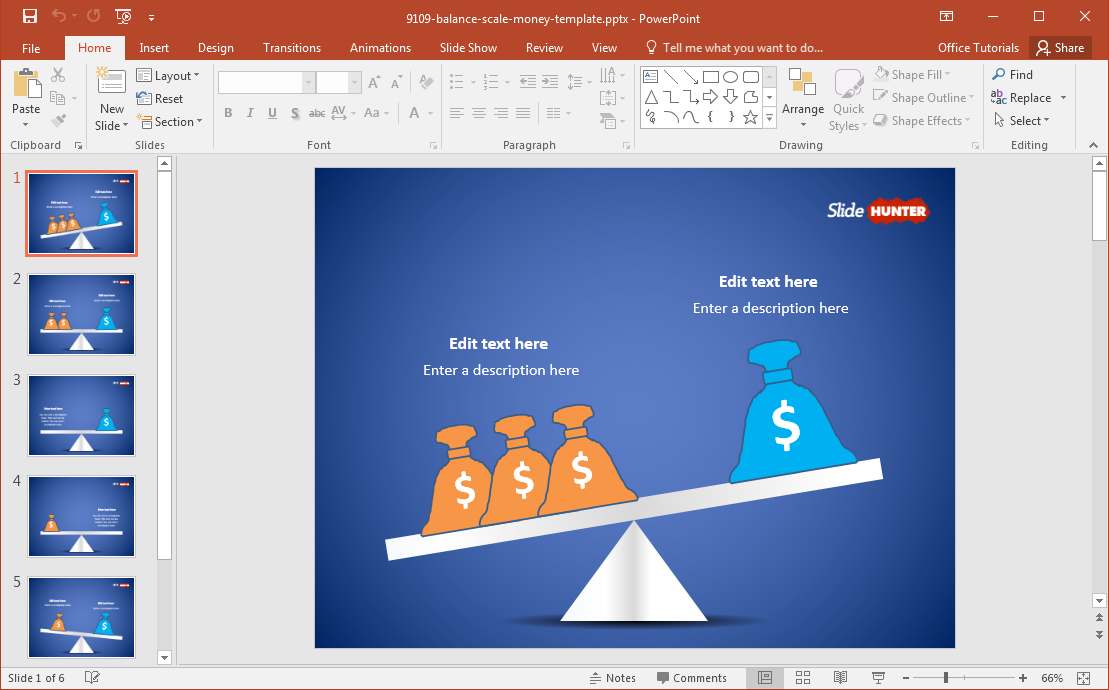1109x690 pixels.
Task: Switch to Slide Sorter view icon
Action: (x=802, y=678)
